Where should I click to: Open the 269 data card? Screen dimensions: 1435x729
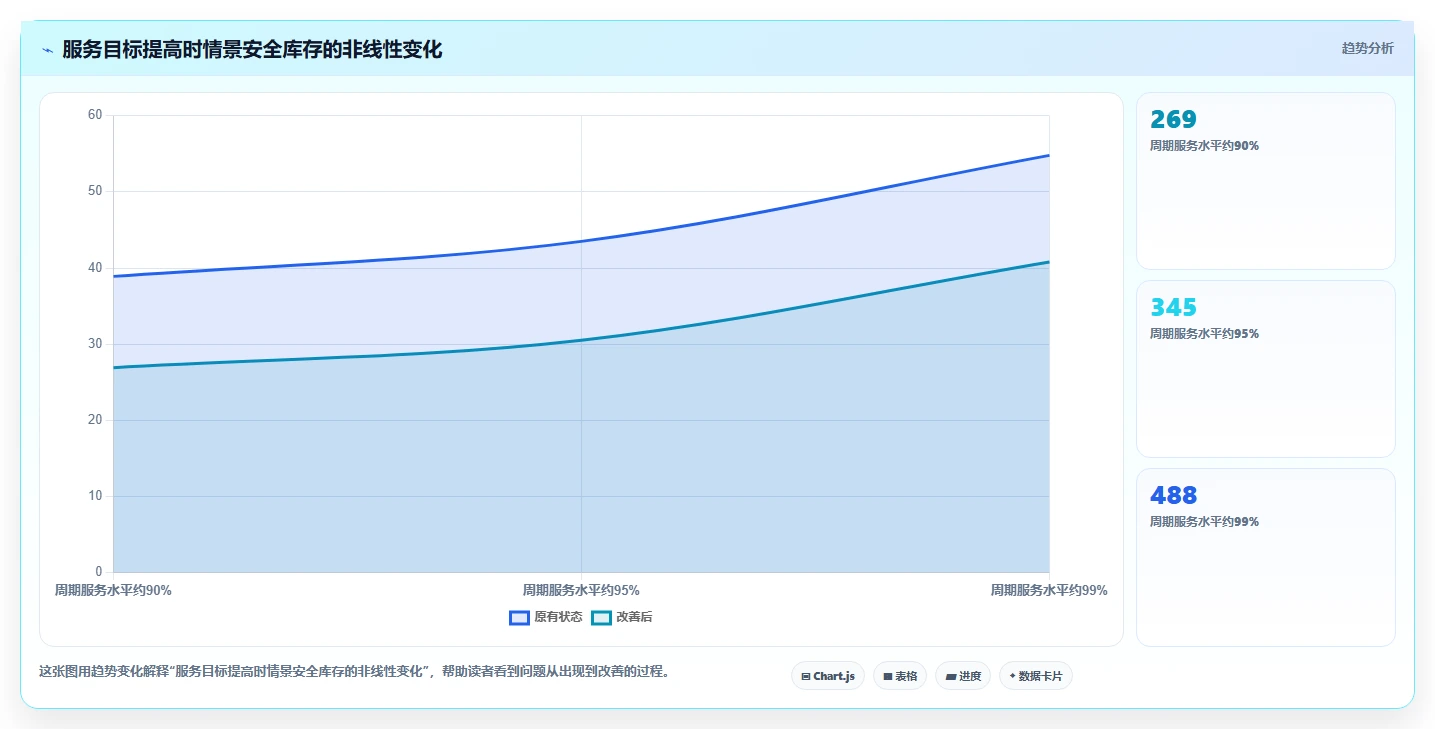(x=1266, y=181)
